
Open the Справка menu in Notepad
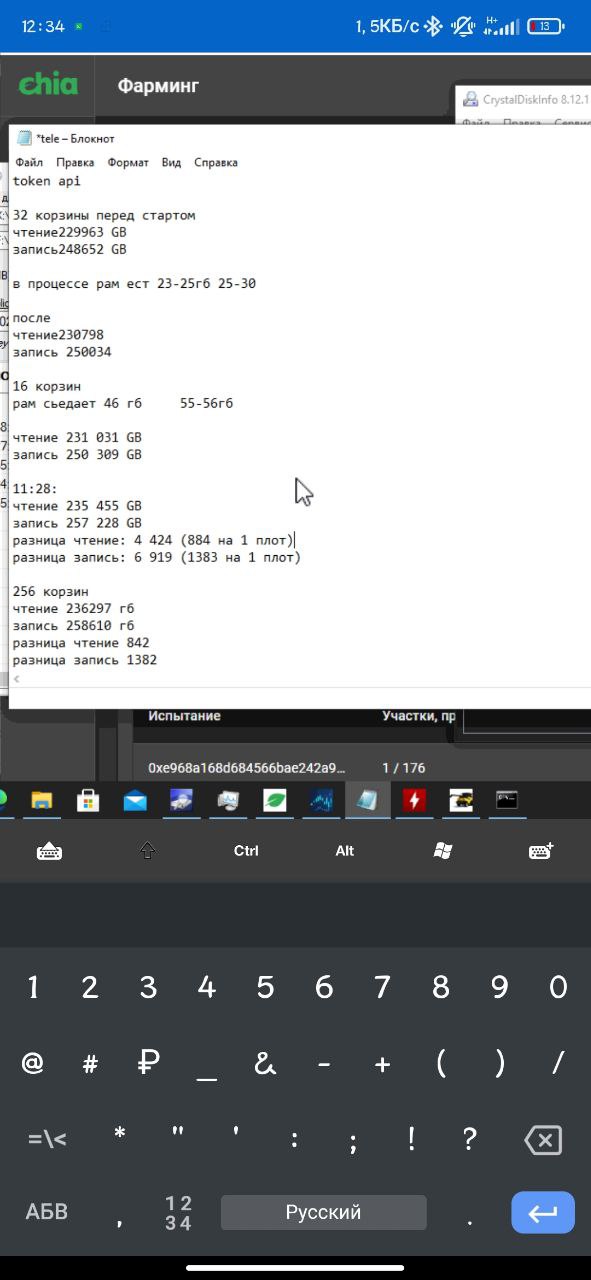click(x=216, y=162)
